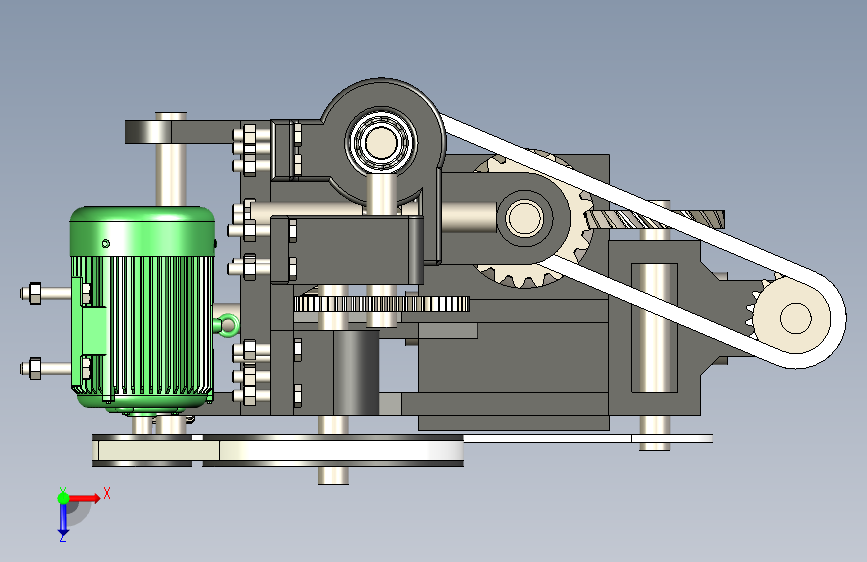Select the ball bearing in the top housing

tap(382, 142)
